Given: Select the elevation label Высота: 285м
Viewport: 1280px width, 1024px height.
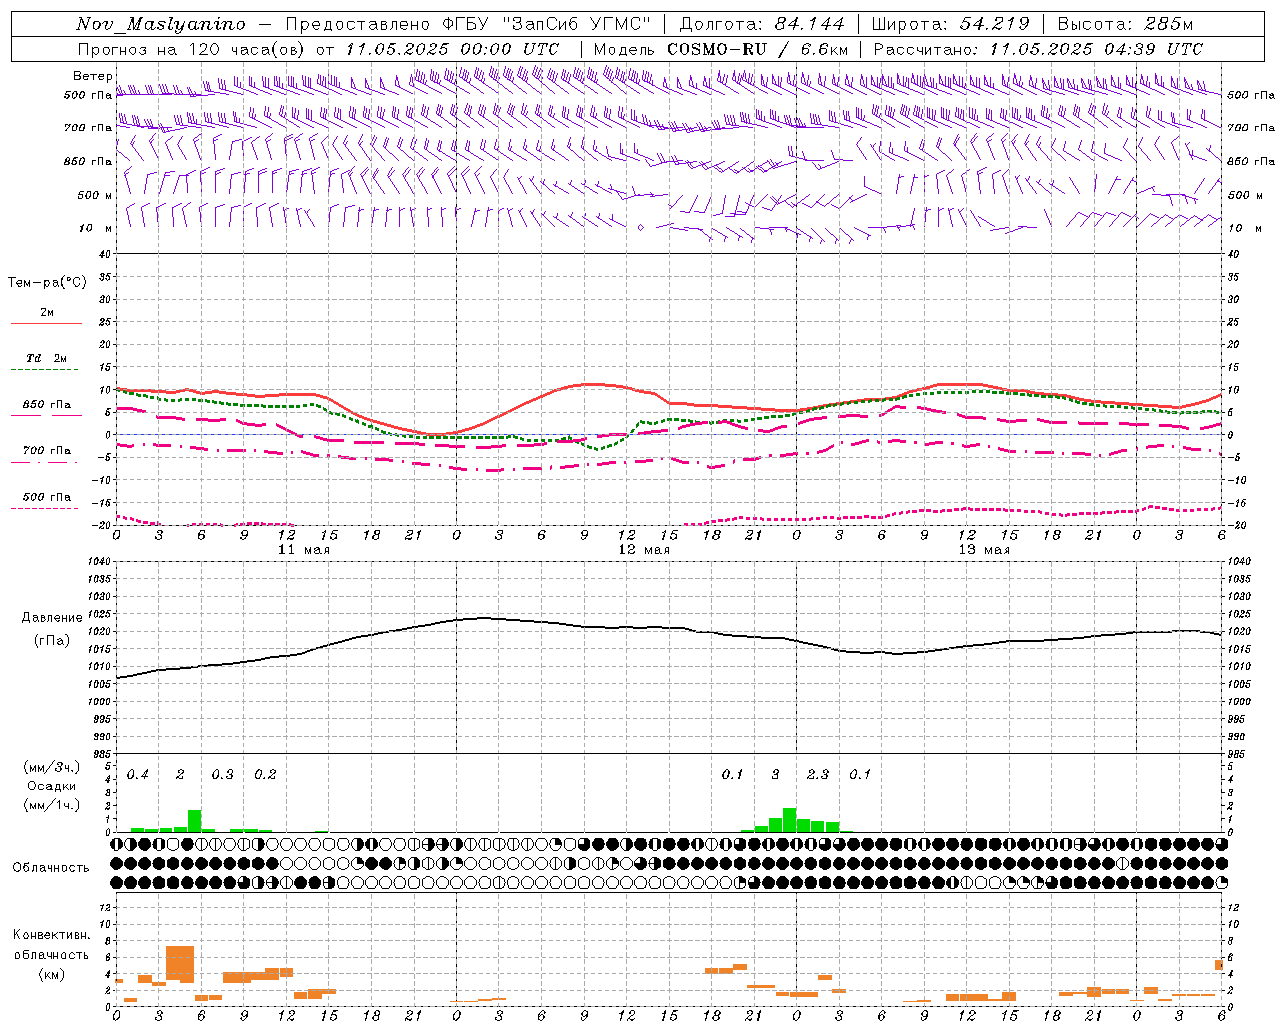Looking at the screenshot, I should [1125, 24].
